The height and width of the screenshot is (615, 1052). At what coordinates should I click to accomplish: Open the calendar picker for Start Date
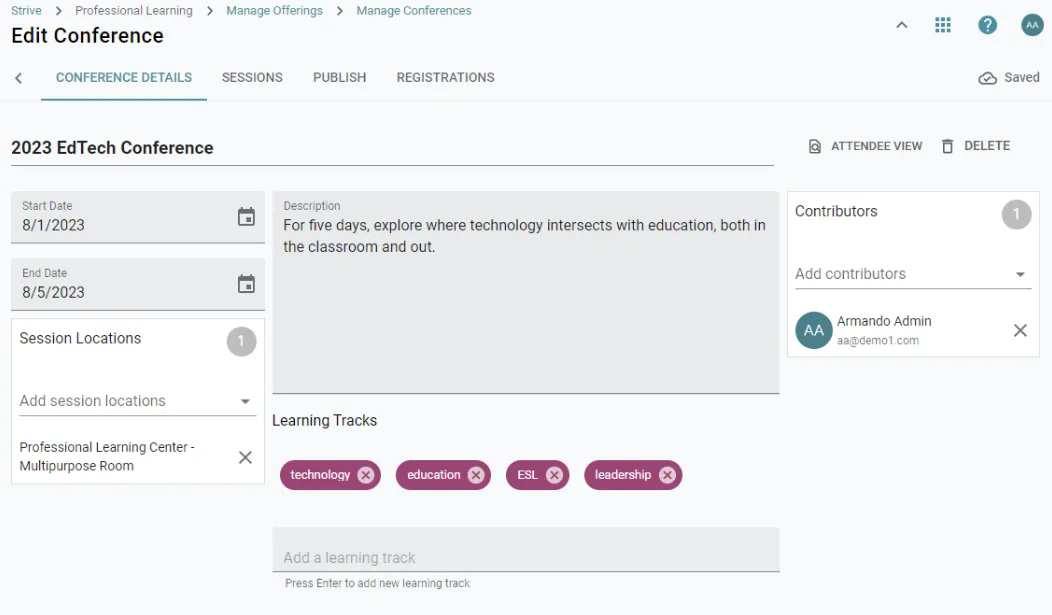(x=246, y=217)
